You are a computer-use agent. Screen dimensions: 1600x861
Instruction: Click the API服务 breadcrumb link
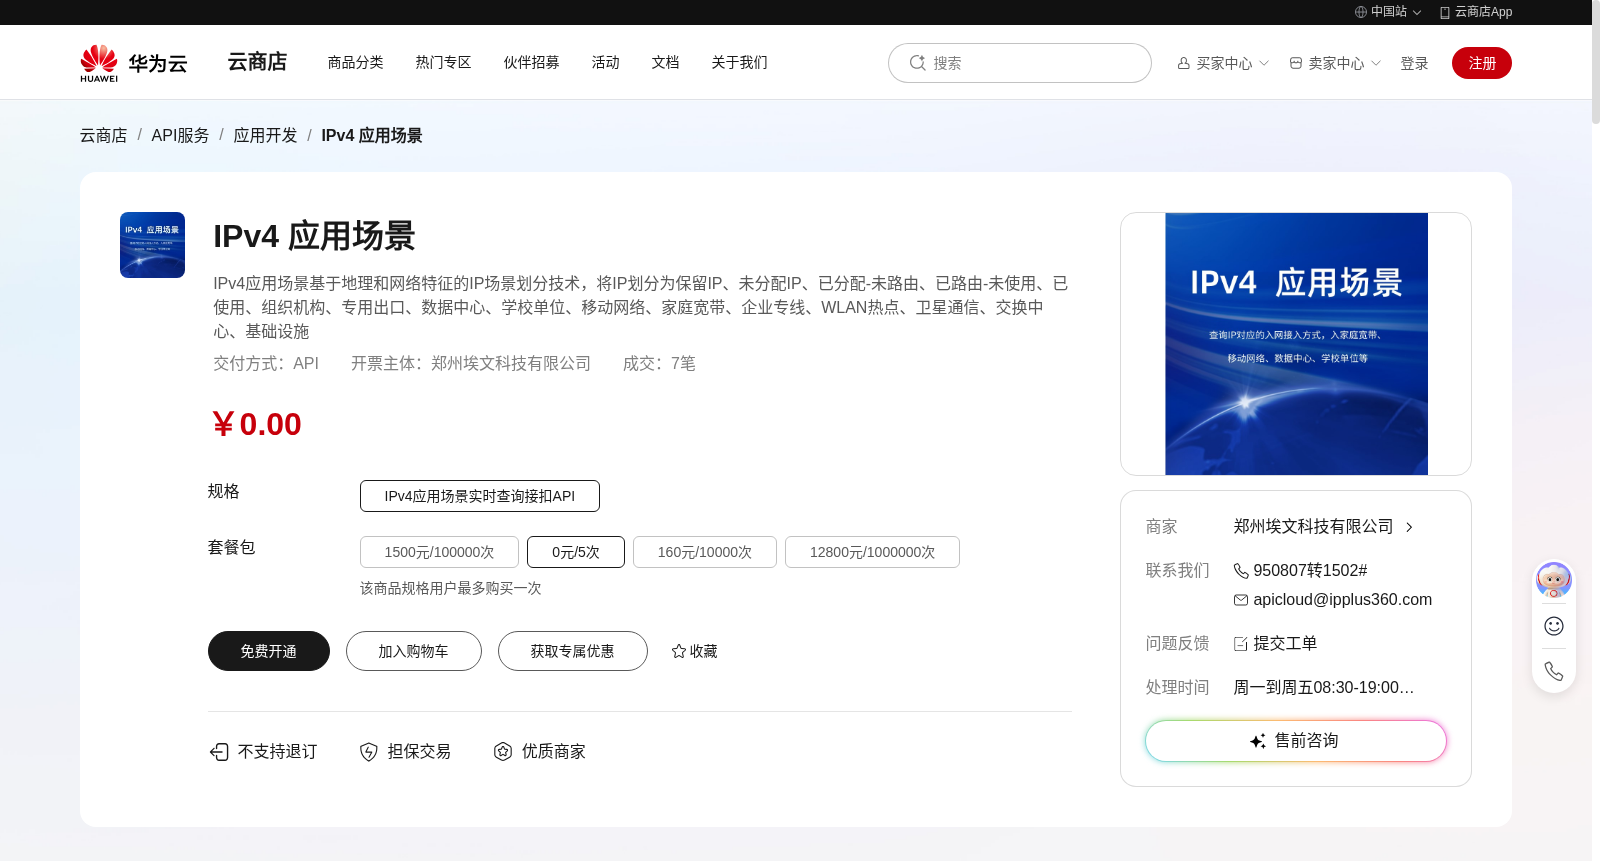click(180, 135)
